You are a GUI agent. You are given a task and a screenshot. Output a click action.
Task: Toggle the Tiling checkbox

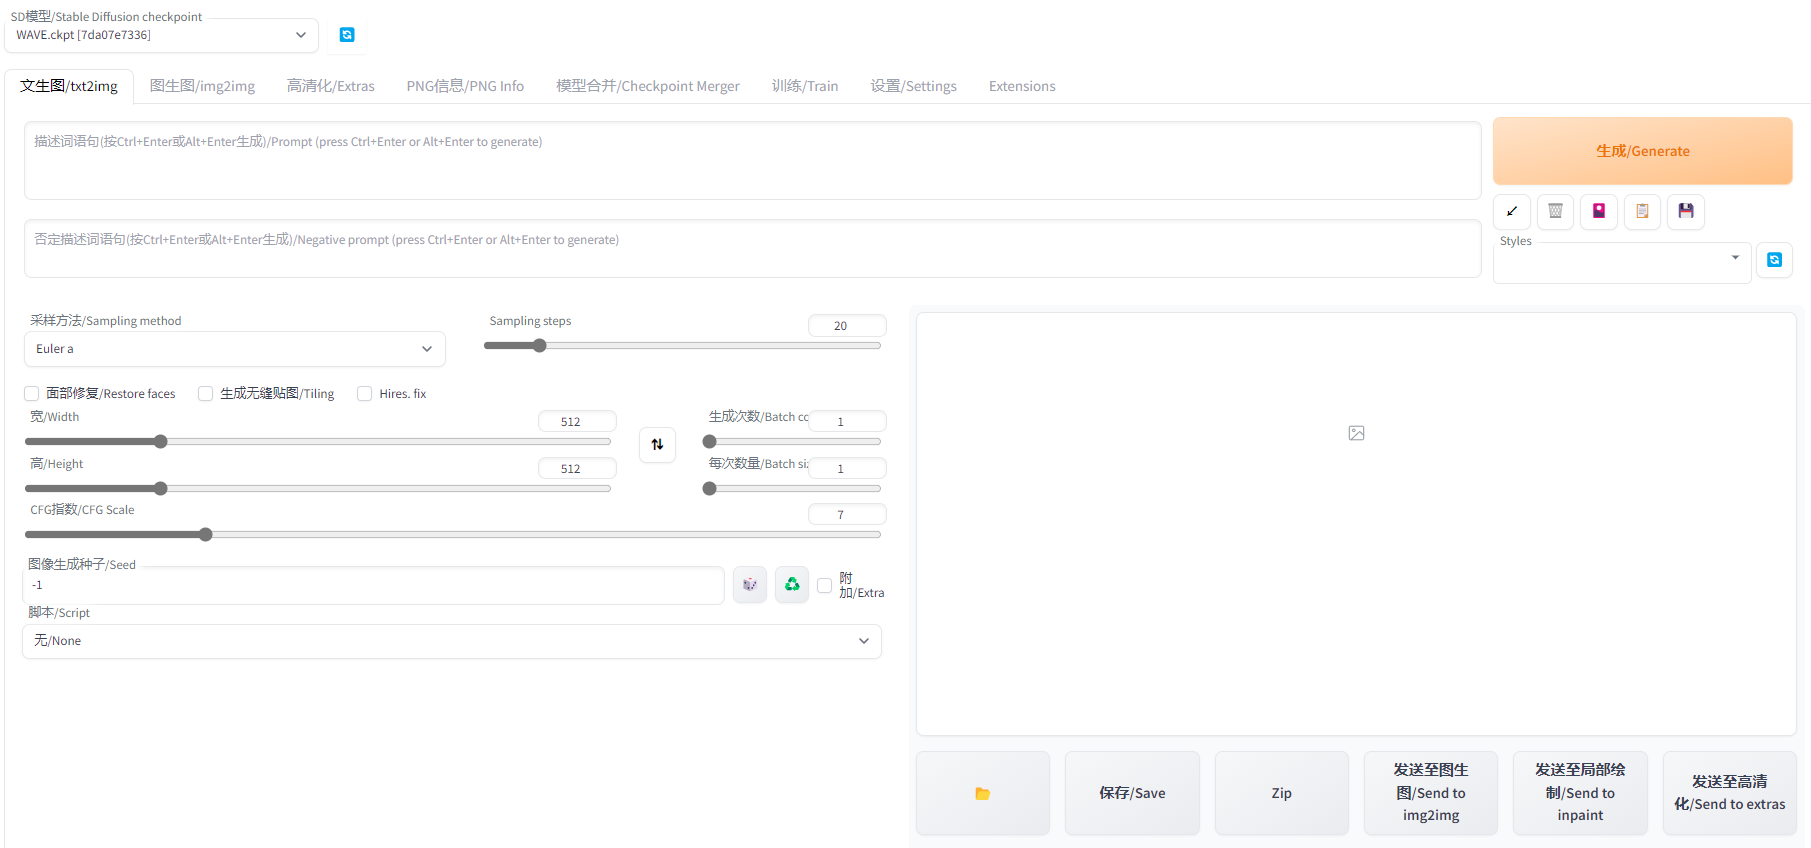[206, 394]
